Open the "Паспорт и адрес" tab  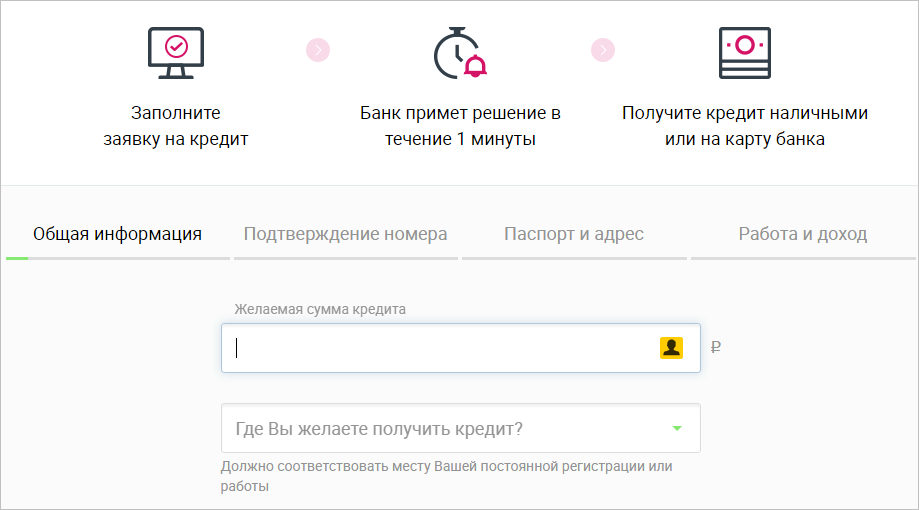(574, 234)
